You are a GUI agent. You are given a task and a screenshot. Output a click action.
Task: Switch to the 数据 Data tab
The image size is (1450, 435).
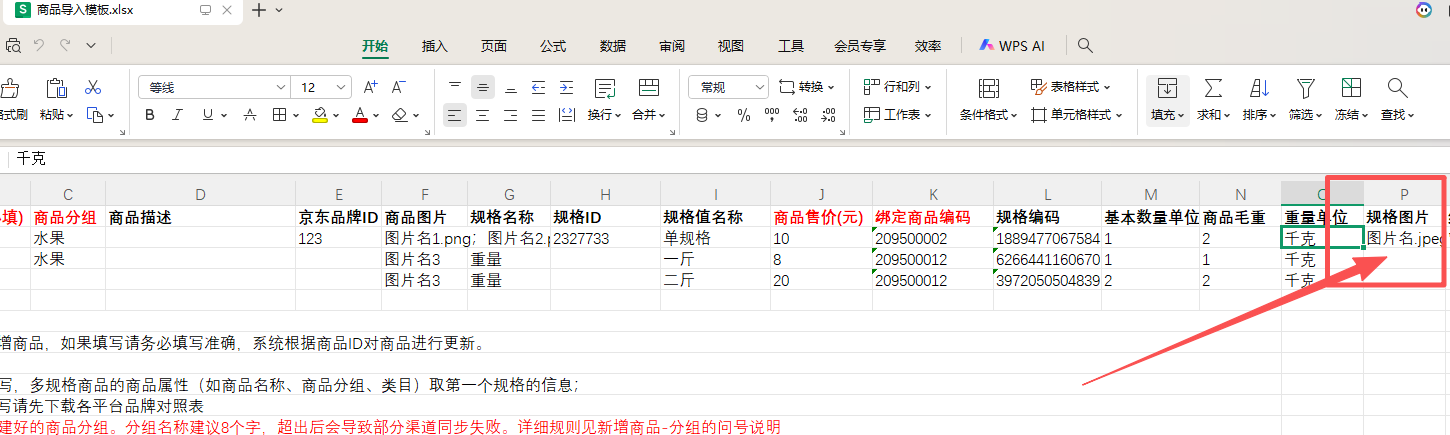pyautogui.click(x=613, y=46)
